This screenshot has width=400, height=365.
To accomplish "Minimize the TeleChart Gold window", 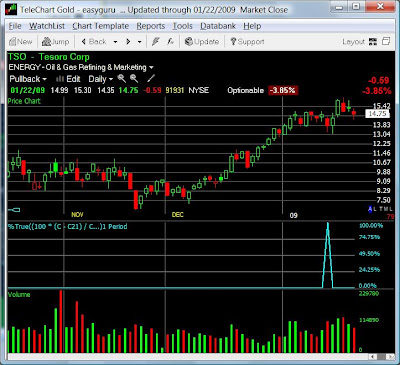I will tap(339, 7).
